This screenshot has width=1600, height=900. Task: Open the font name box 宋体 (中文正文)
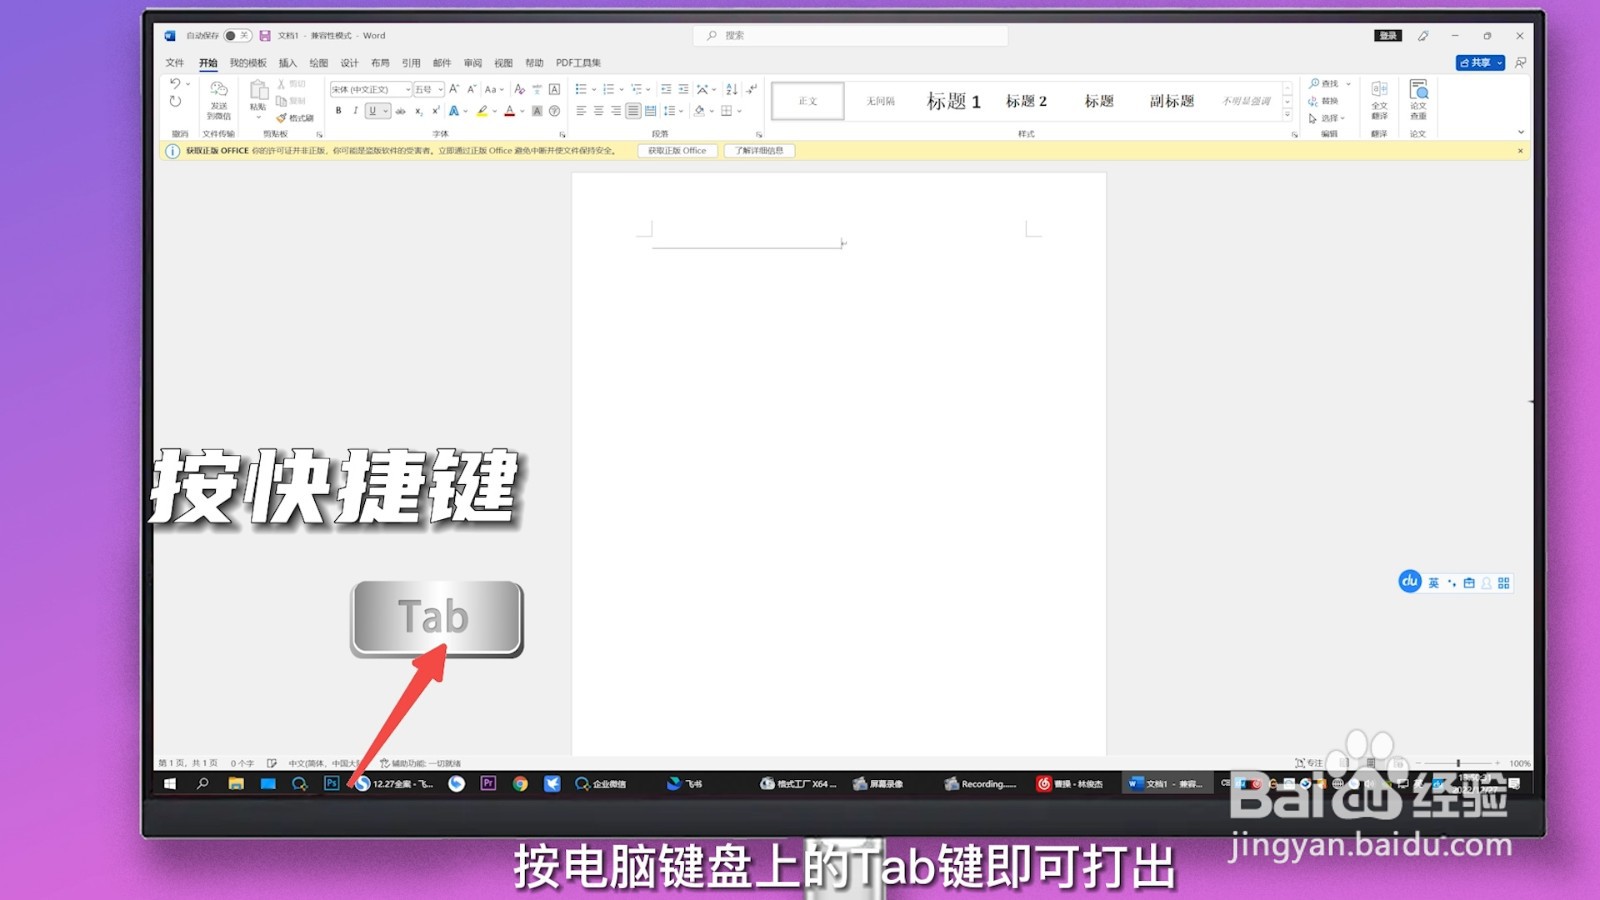370,89
